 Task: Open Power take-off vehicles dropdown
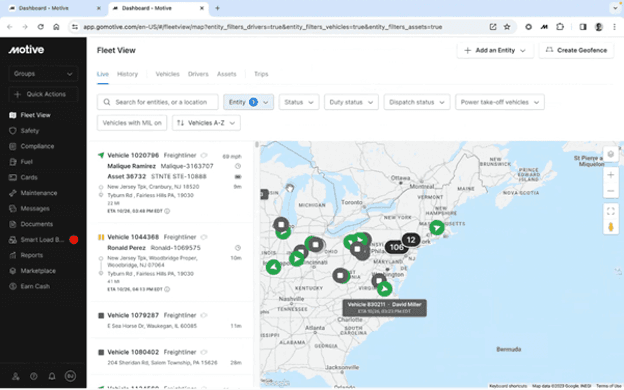[500, 102]
